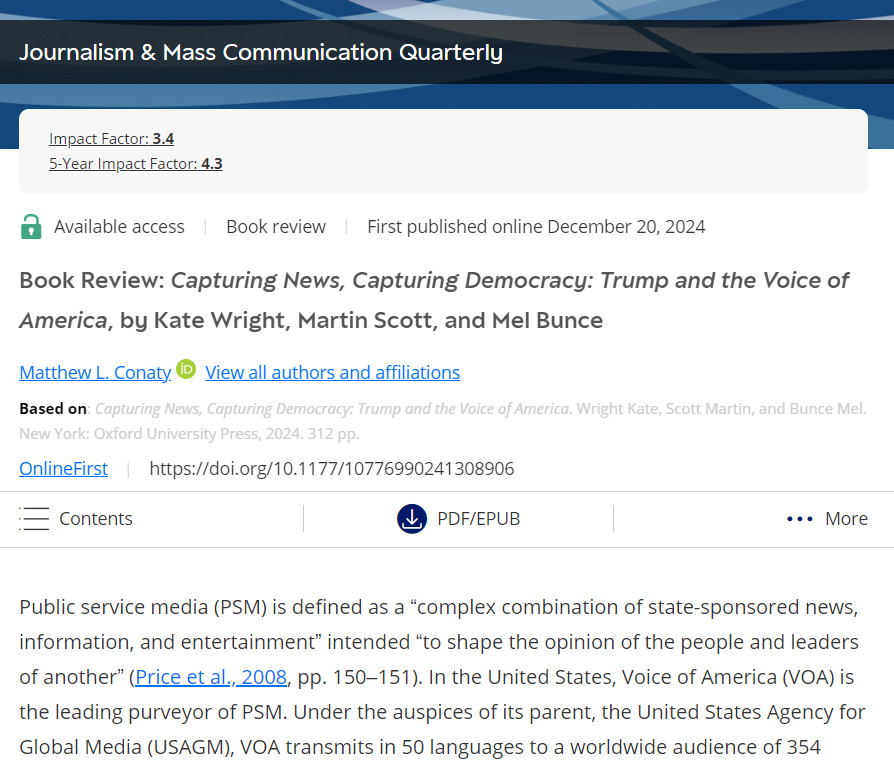Download via the PDF/EPUB button
894x764 pixels.
click(x=458, y=519)
